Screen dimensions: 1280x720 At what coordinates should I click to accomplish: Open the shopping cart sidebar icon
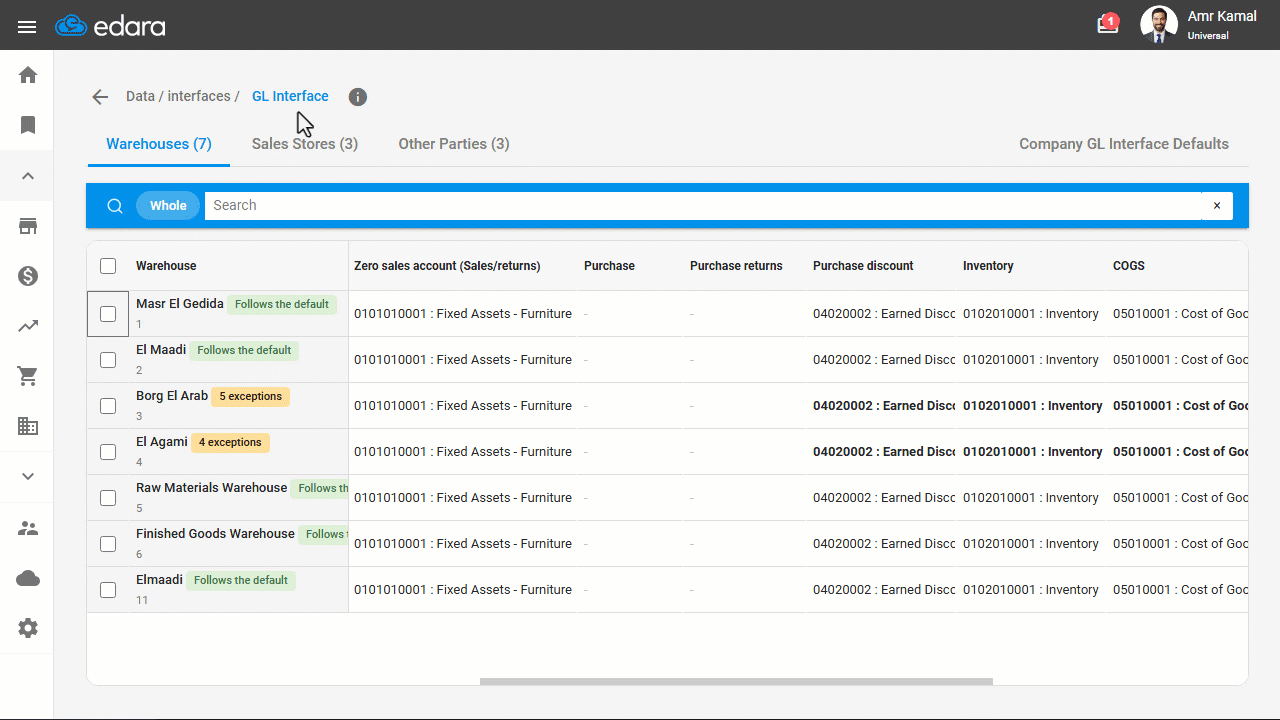tap(28, 376)
